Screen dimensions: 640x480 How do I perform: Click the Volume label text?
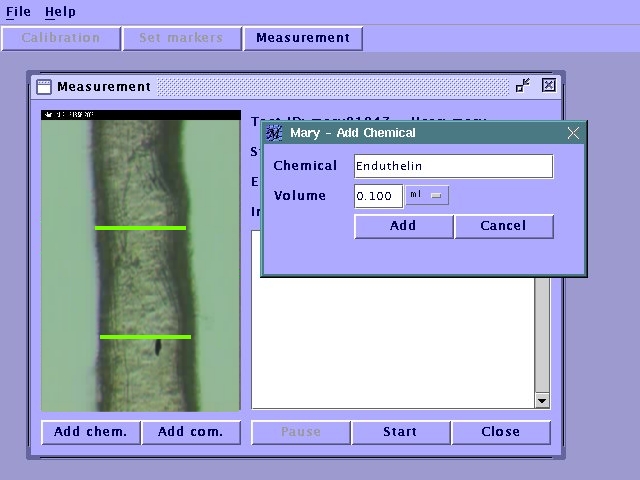(300, 196)
